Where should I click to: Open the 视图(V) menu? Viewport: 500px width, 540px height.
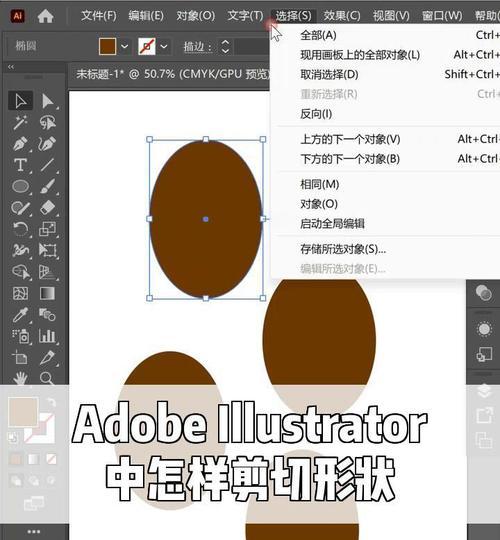pos(391,16)
